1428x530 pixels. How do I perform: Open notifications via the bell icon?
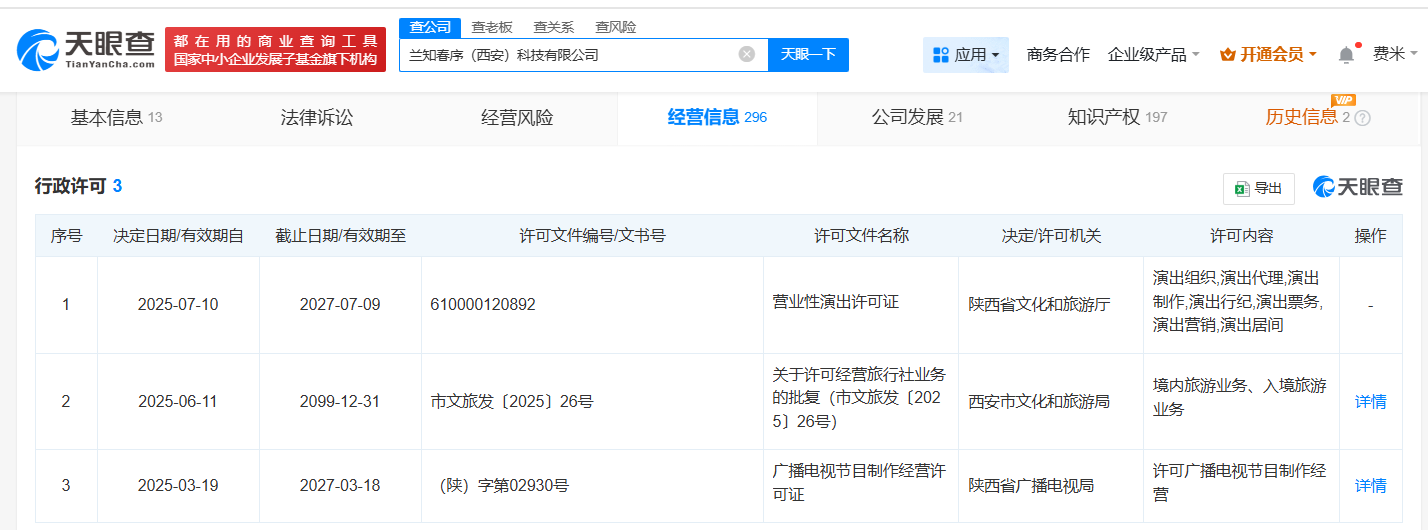coord(1347,55)
